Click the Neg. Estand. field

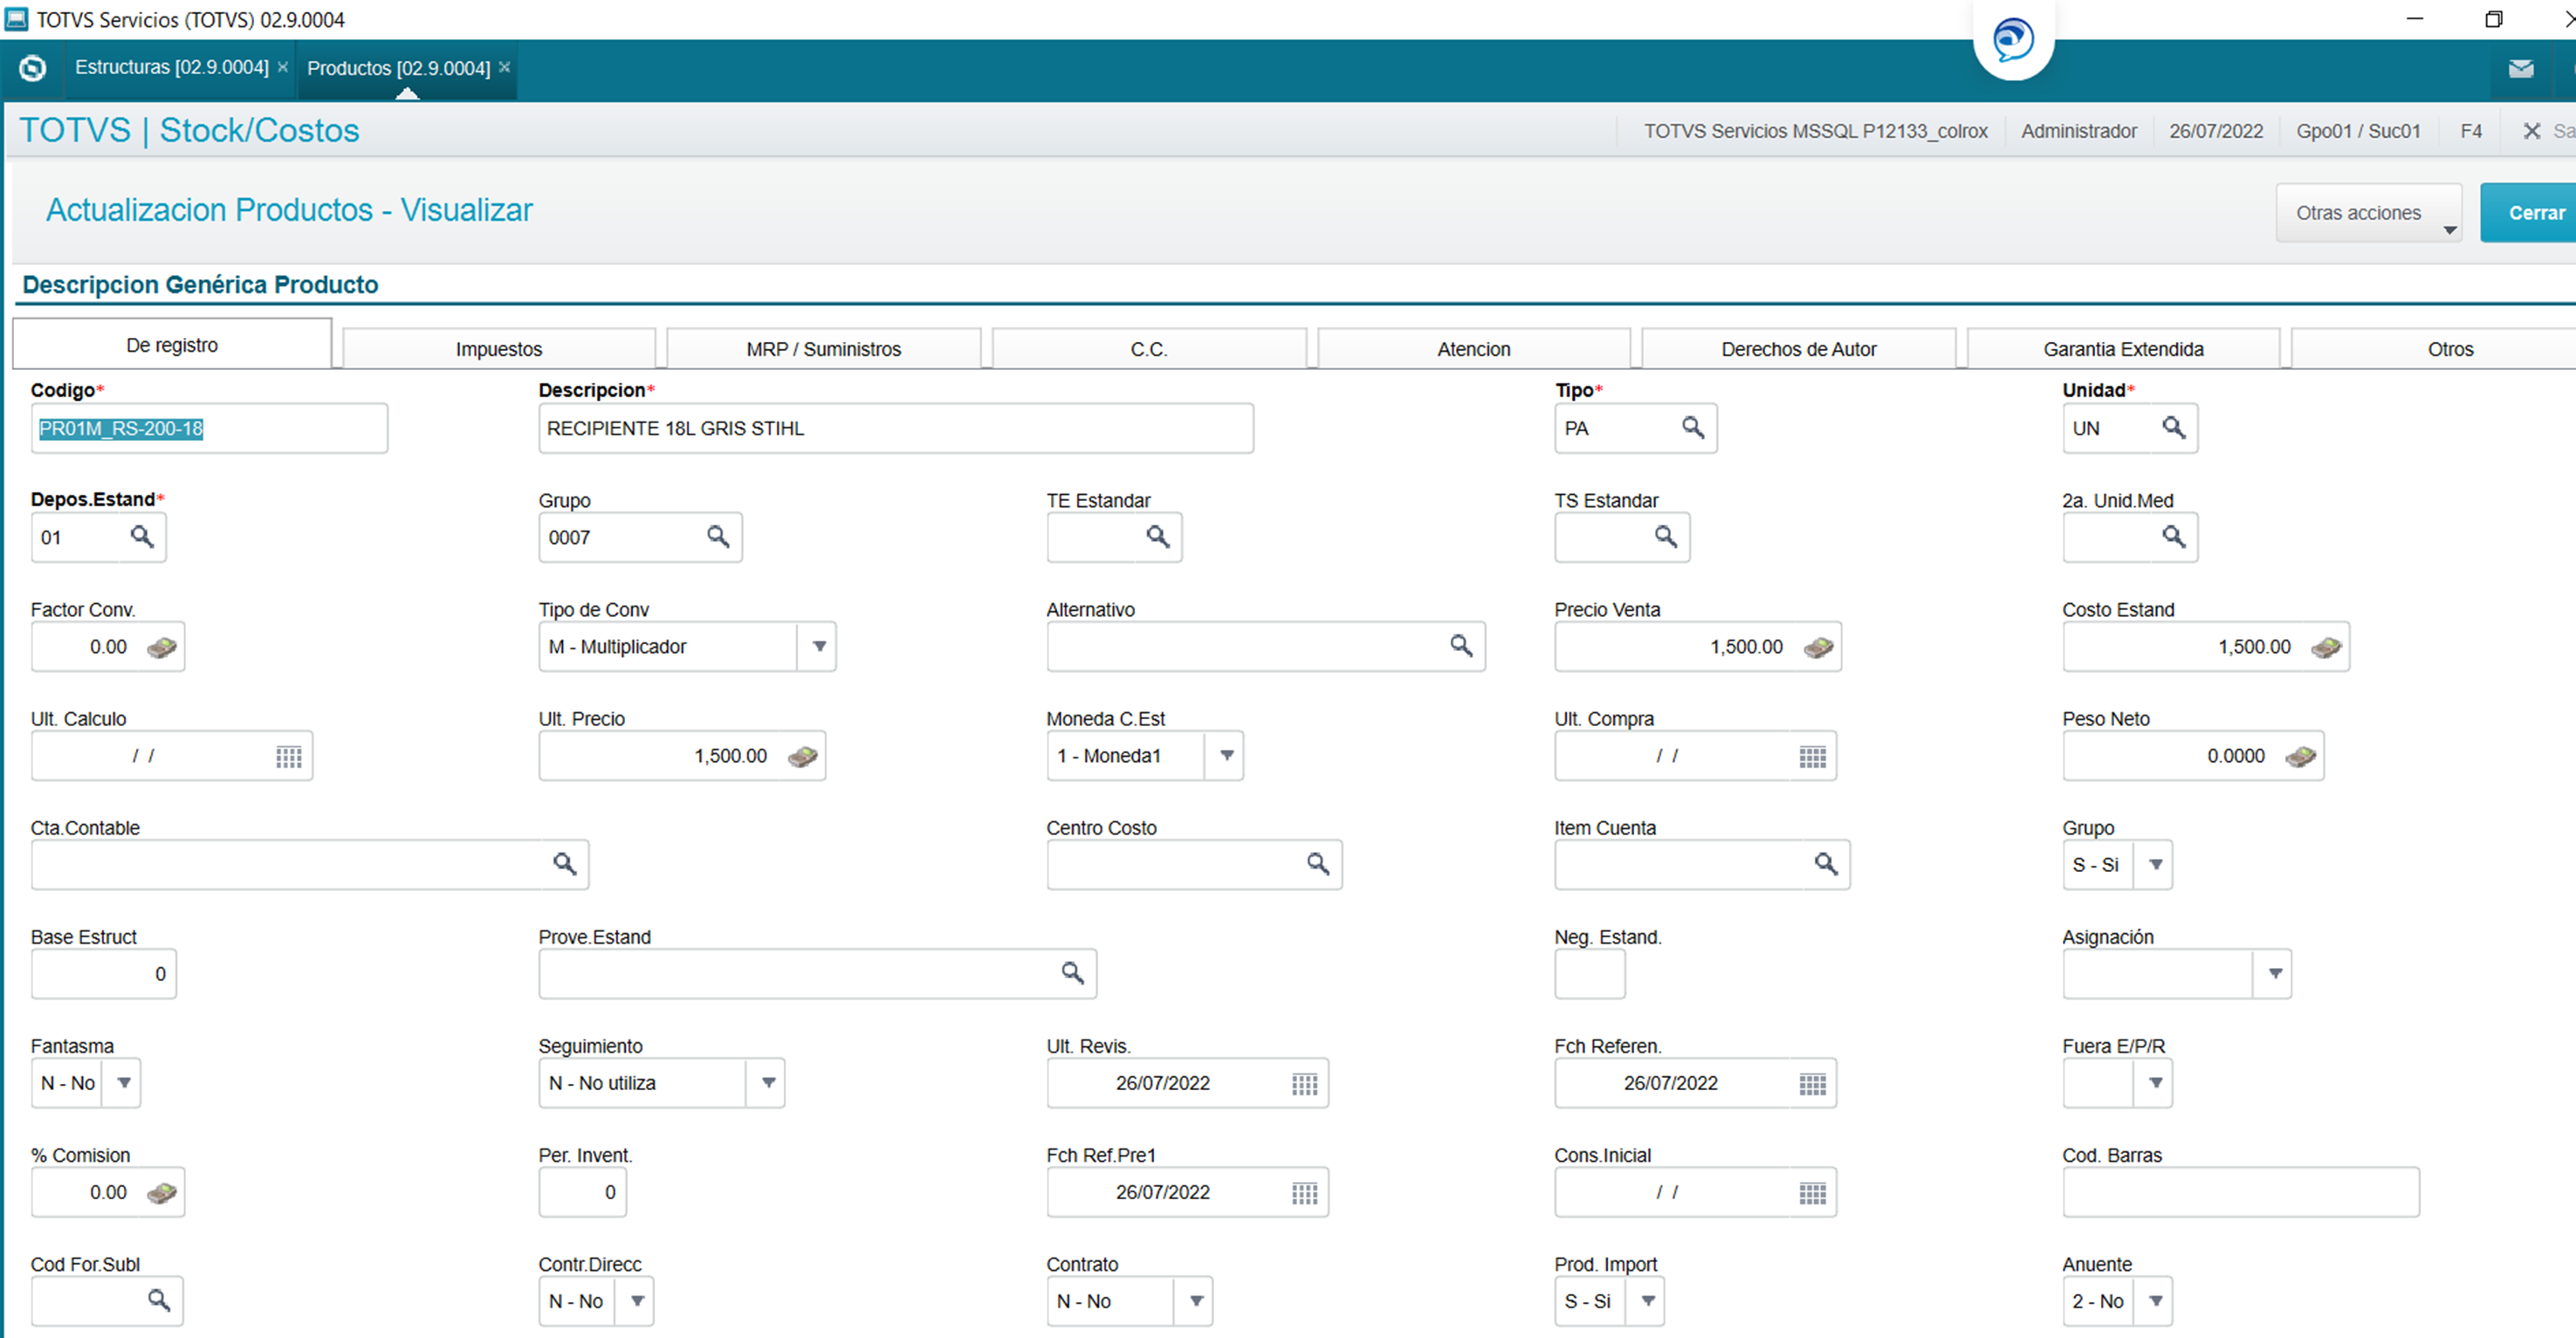tap(1590, 974)
